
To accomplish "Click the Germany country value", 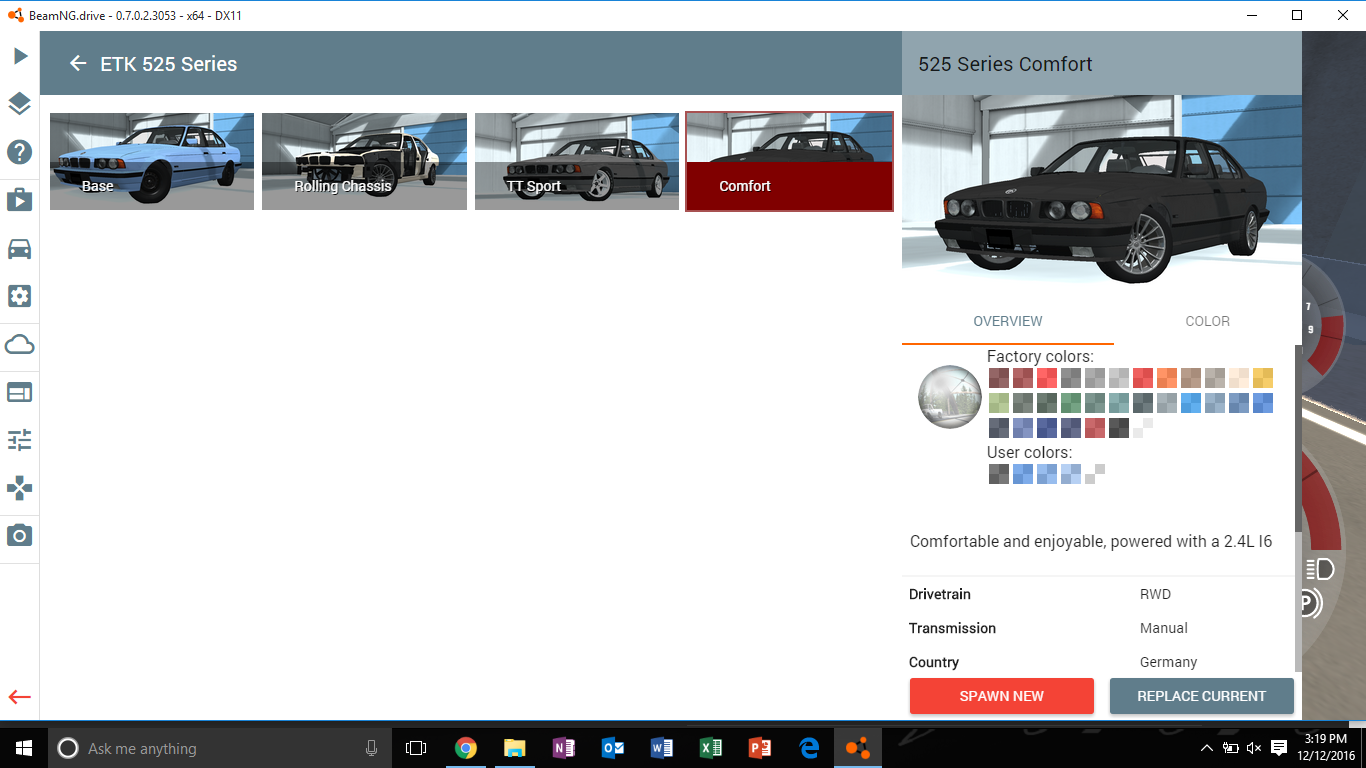I will click(x=1168, y=662).
